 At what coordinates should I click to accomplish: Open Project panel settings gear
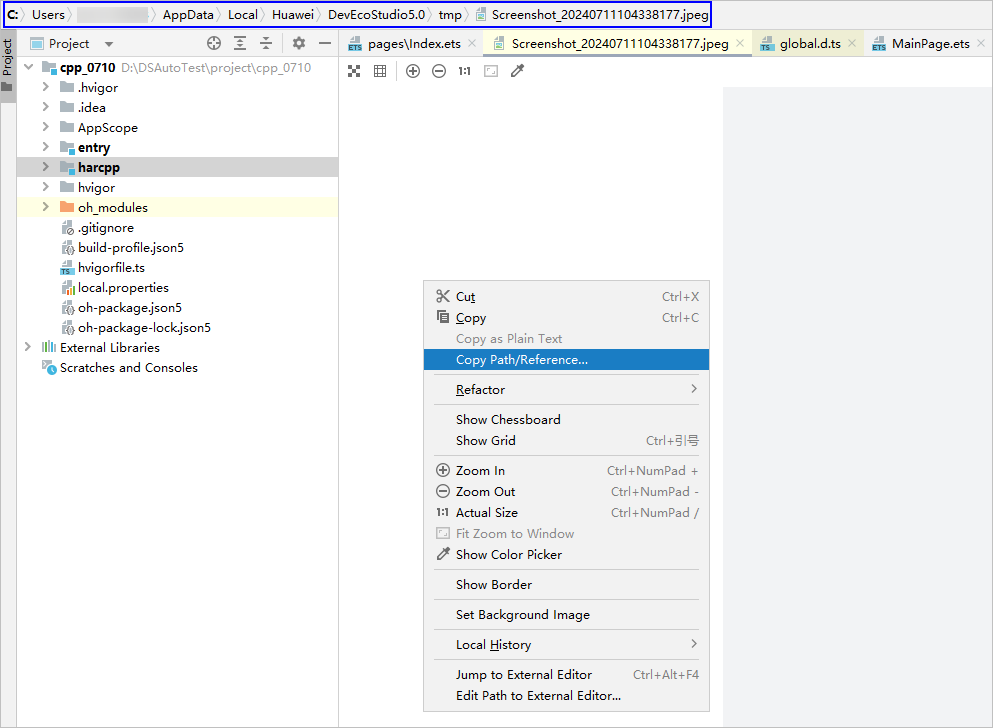[x=298, y=43]
